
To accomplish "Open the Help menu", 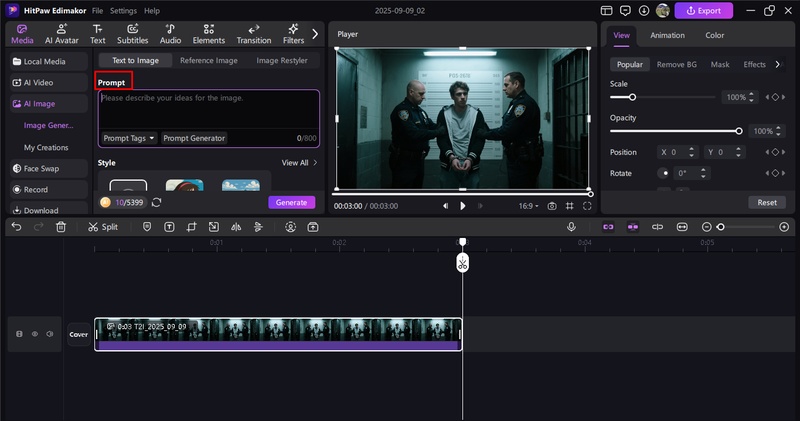I will 152,11.
